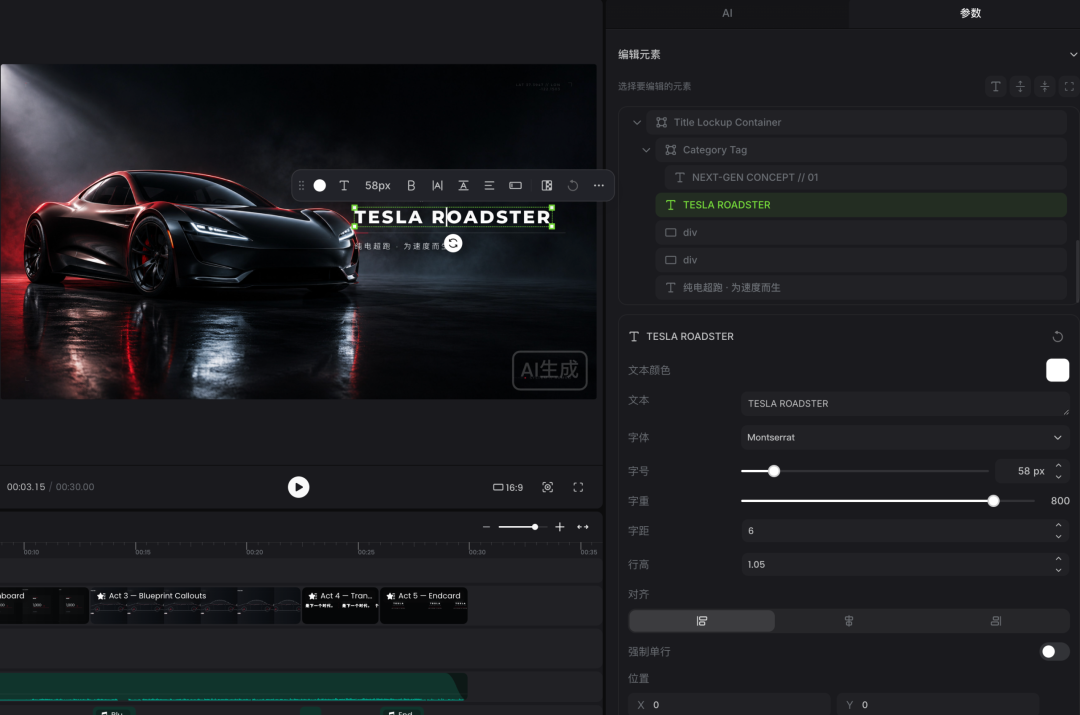Open text alignment option in floating toolbar

pos(489,185)
